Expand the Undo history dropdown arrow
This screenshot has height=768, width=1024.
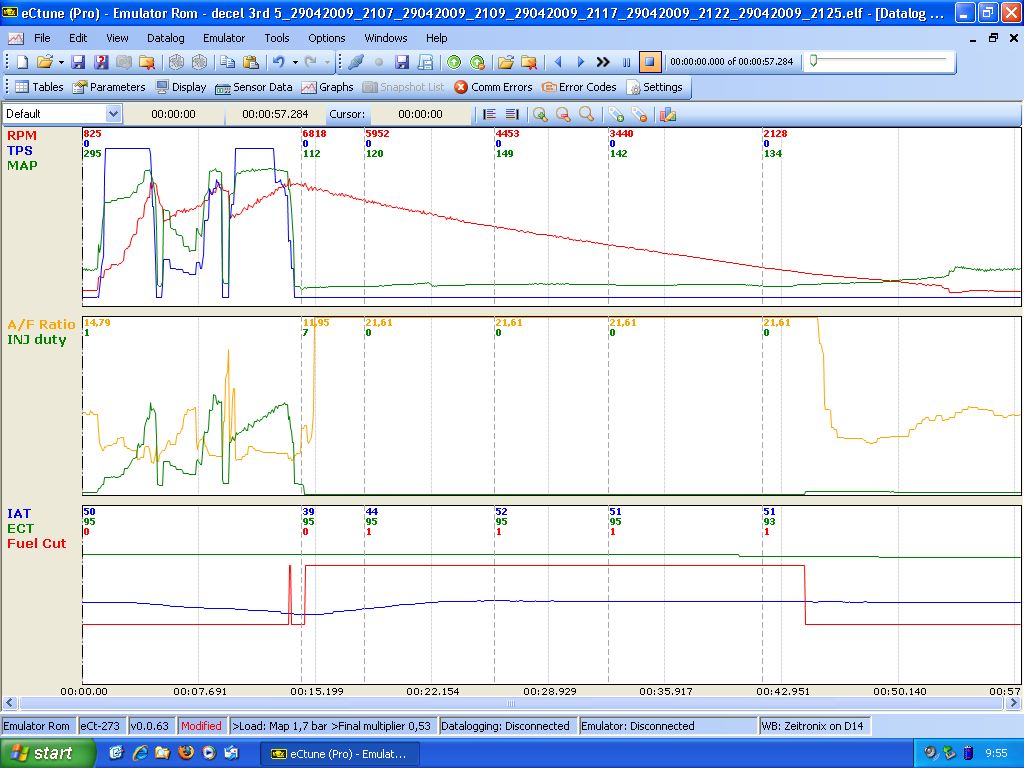point(295,62)
